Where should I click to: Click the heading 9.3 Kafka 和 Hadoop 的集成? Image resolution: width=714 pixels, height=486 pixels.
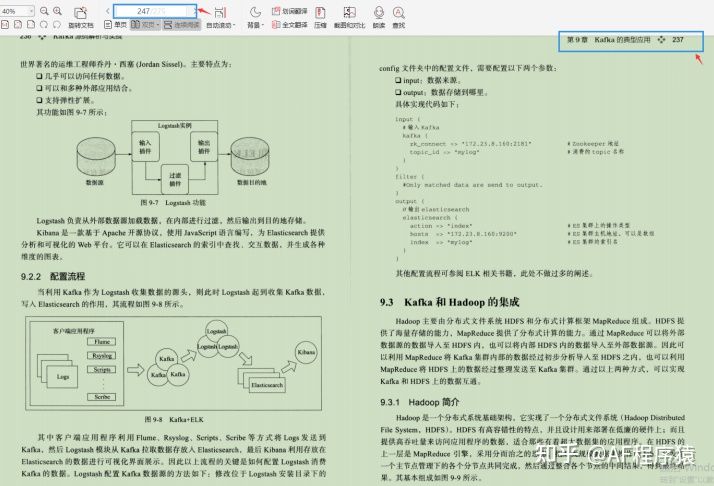coord(449,302)
